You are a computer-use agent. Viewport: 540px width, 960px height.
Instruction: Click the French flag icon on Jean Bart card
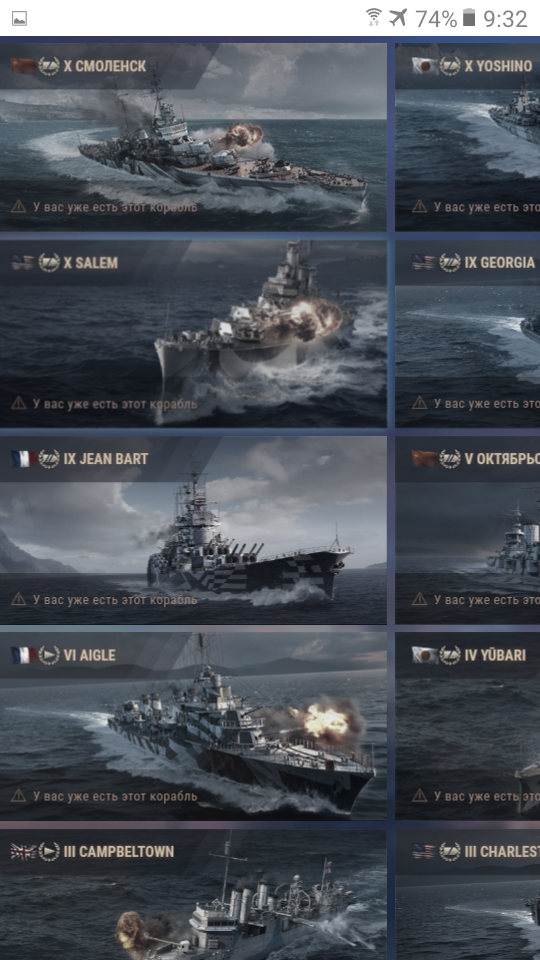pos(23,459)
